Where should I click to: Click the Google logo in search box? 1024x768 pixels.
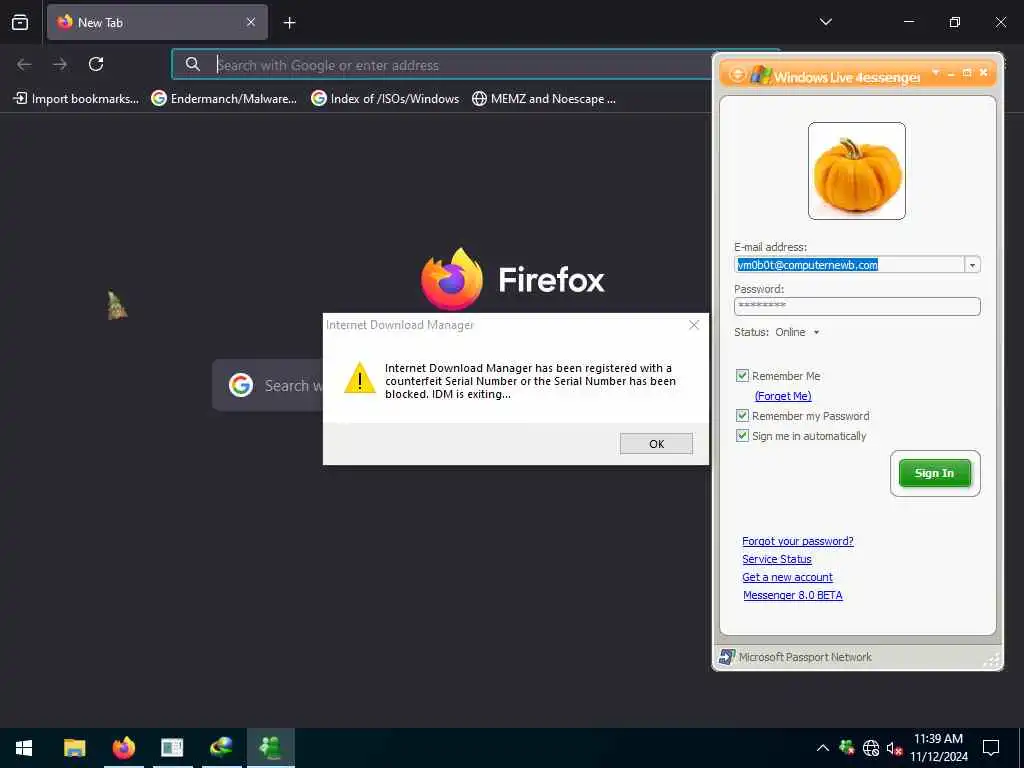(241, 385)
